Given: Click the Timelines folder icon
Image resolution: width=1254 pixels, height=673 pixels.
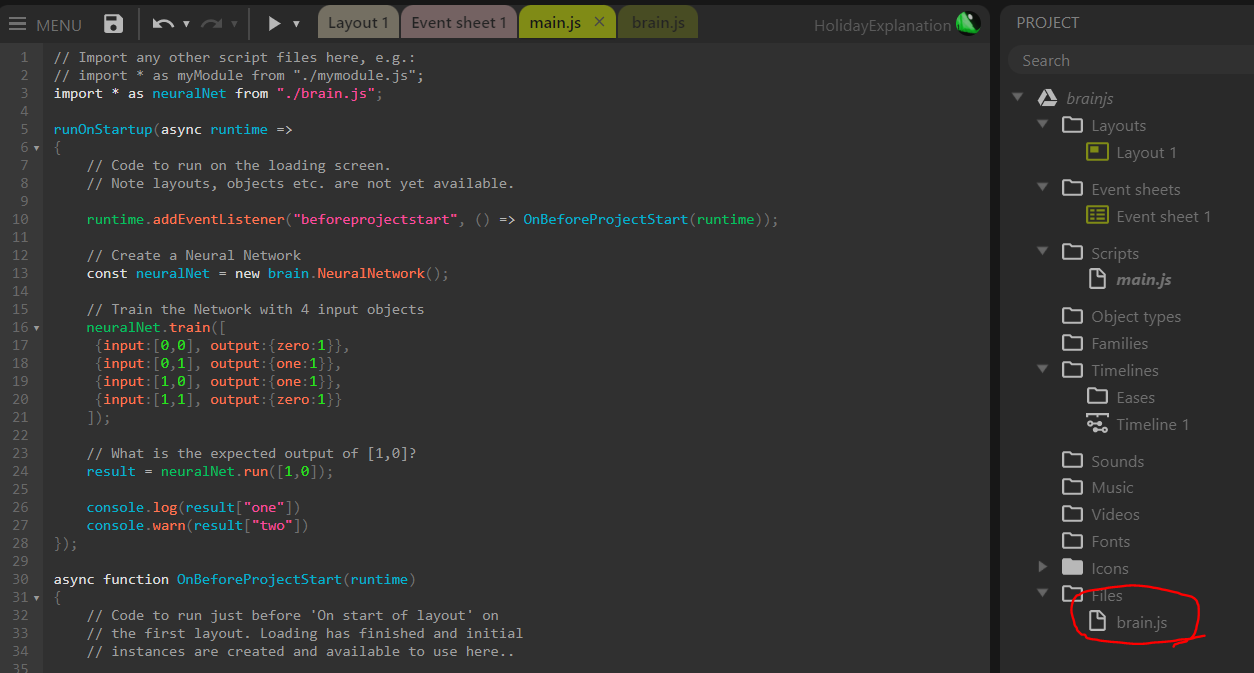Looking at the screenshot, I should [1073, 370].
